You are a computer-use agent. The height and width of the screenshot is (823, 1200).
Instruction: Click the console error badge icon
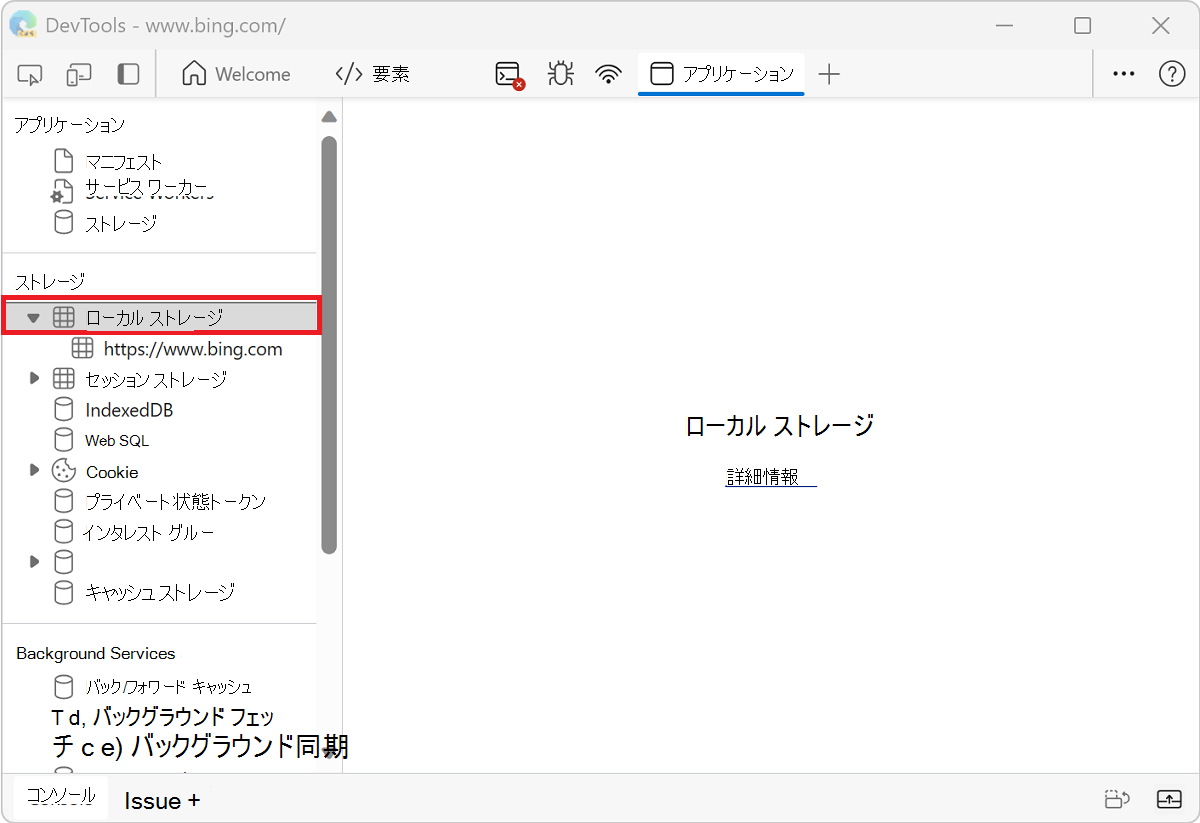click(509, 73)
